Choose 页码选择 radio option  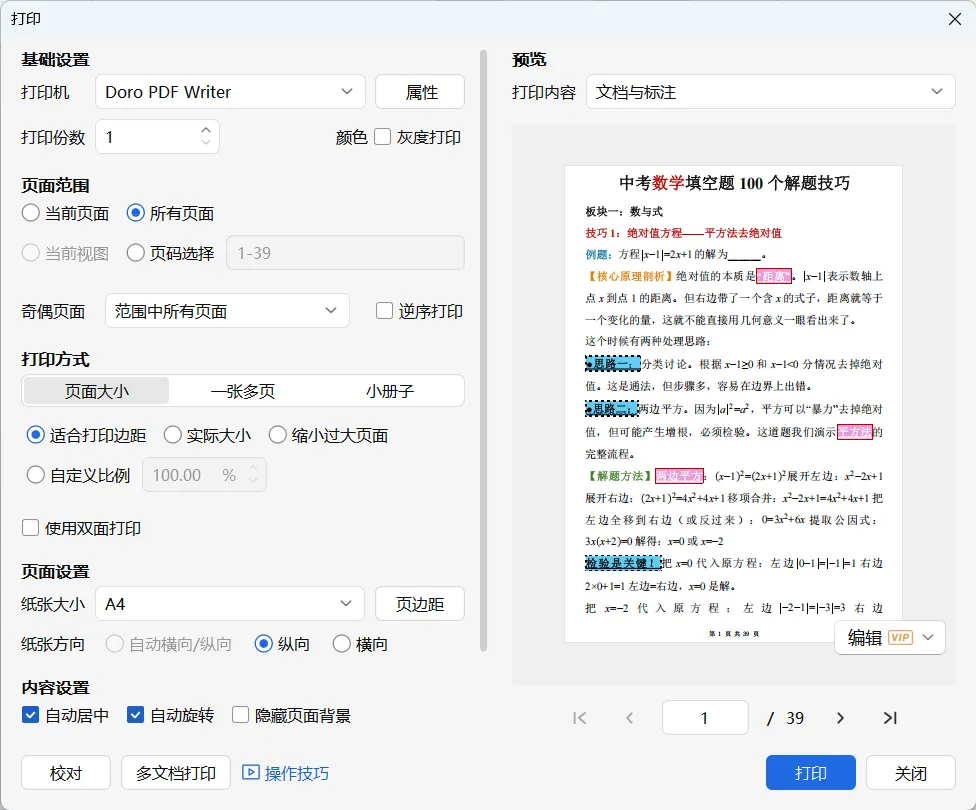(x=135, y=253)
